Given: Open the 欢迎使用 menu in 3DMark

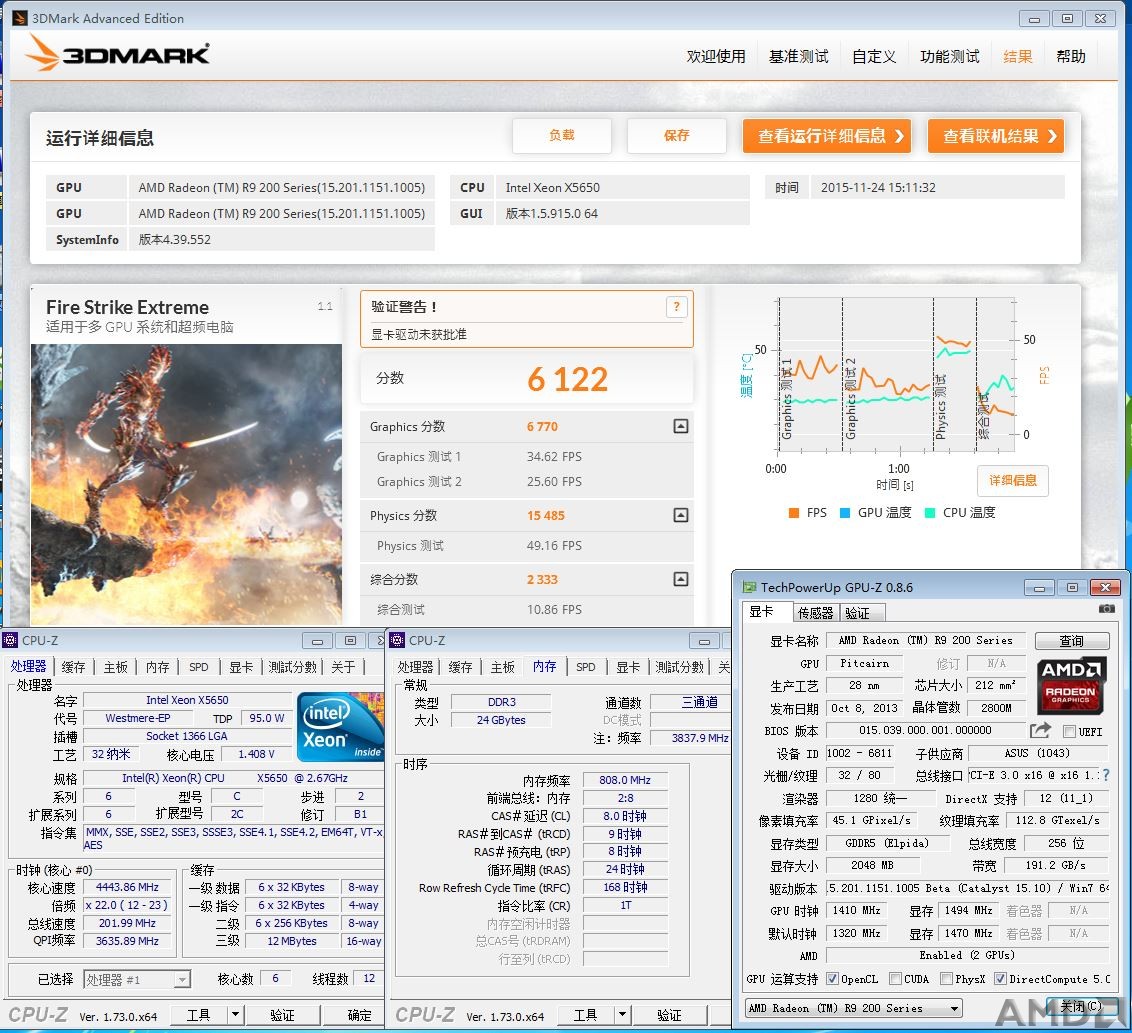Looking at the screenshot, I should coord(715,56).
